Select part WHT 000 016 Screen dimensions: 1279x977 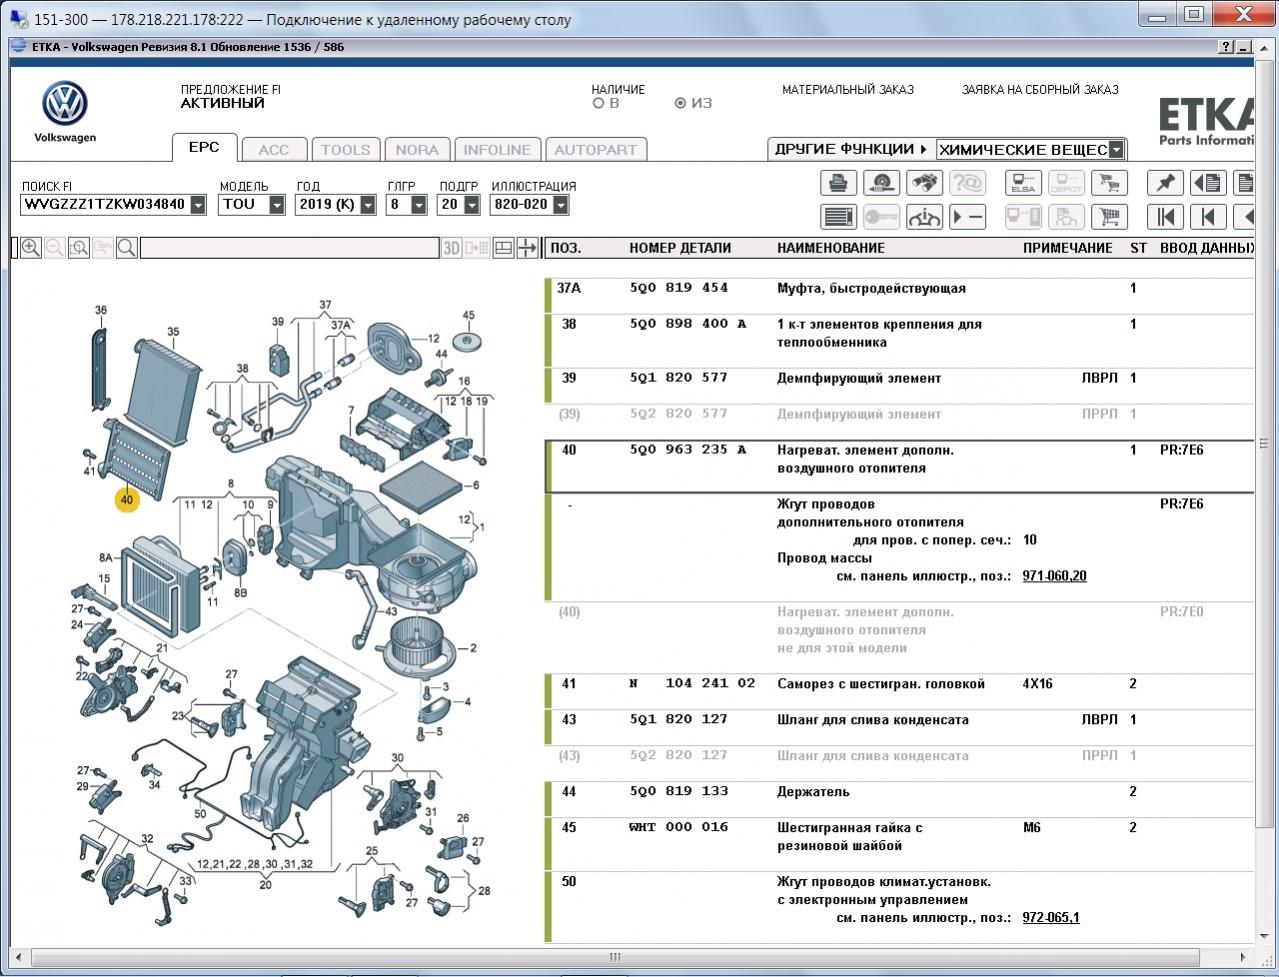pyautogui.click(x=678, y=827)
